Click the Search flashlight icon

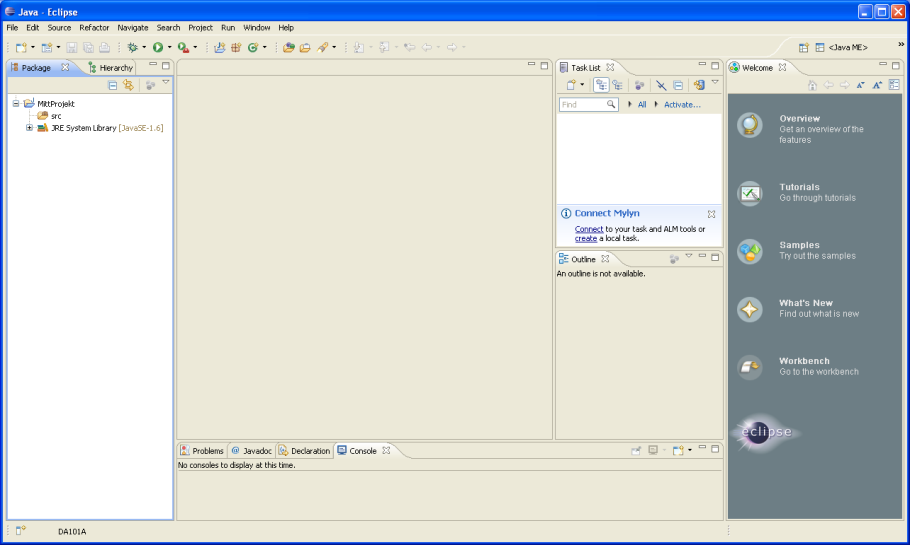(323, 48)
